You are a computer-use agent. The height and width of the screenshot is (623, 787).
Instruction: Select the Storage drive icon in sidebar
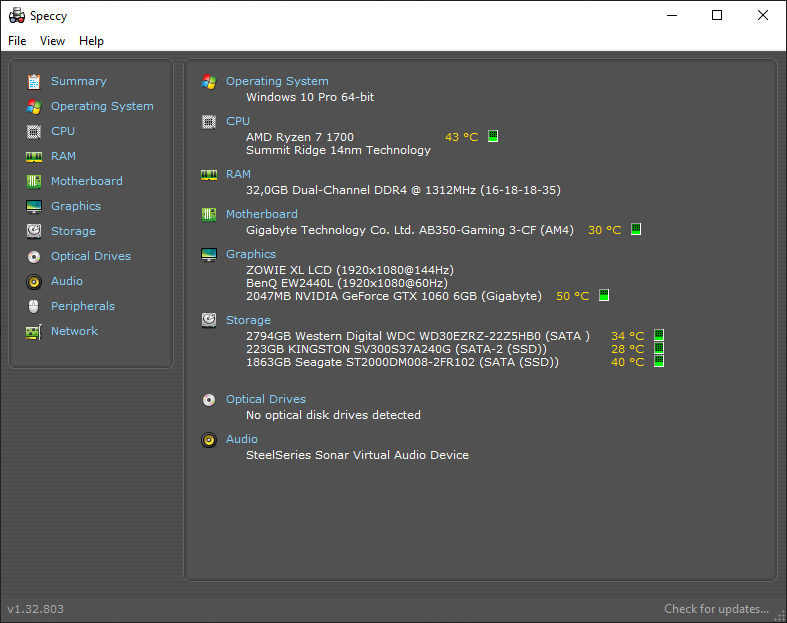click(x=34, y=231)
